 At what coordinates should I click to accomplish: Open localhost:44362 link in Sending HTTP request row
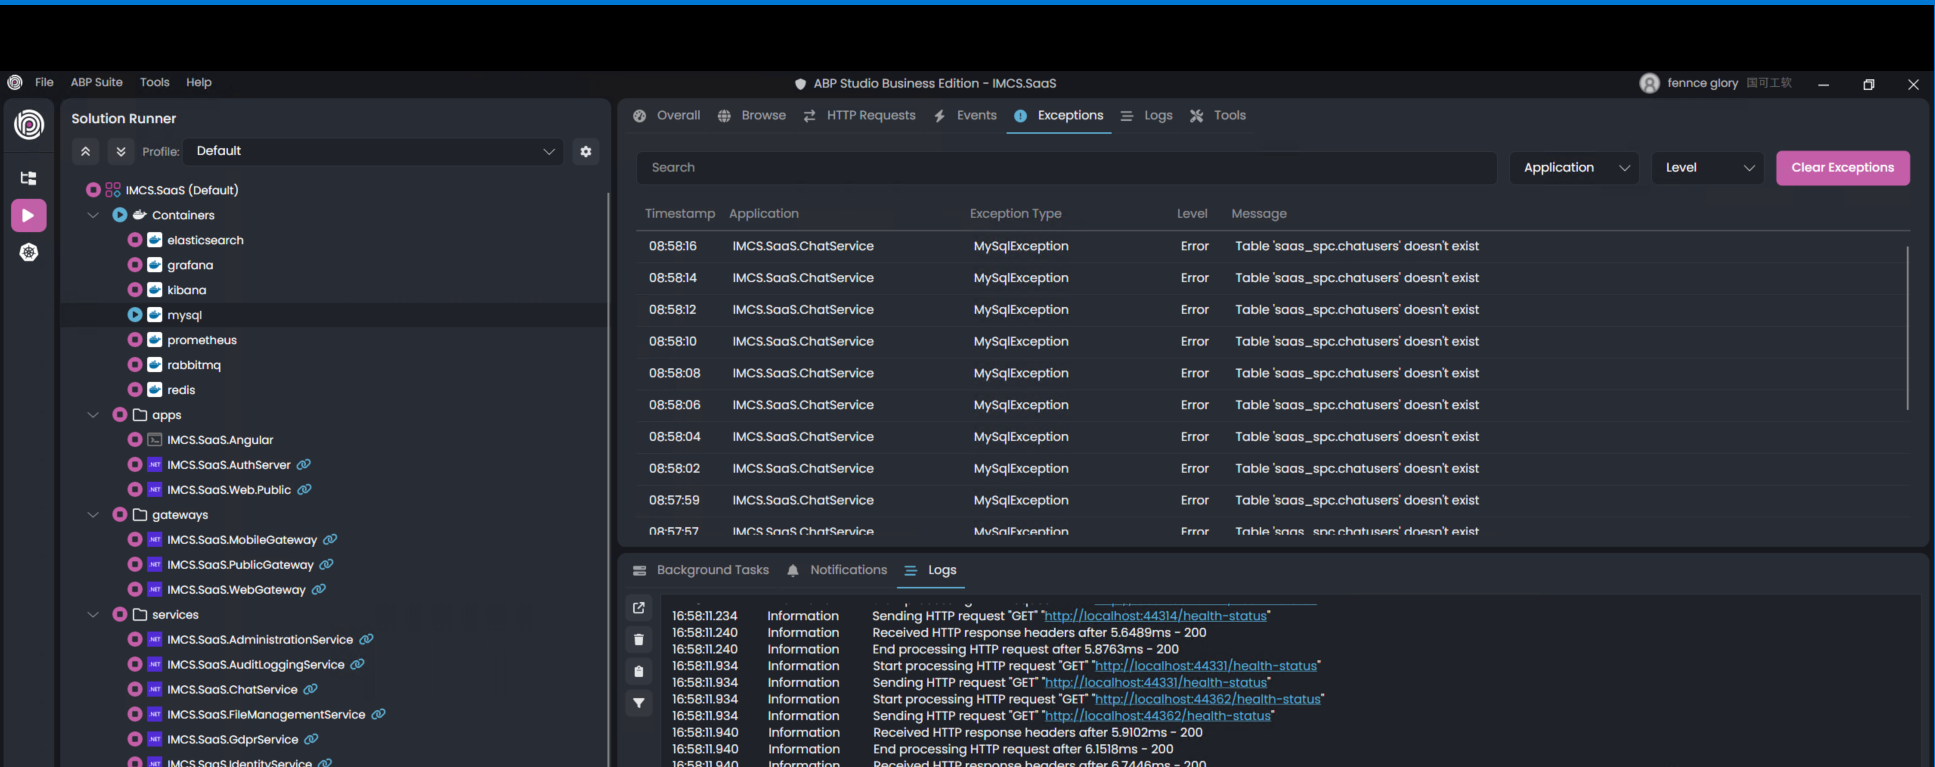pyautogui.click(x=1157, y=716)
